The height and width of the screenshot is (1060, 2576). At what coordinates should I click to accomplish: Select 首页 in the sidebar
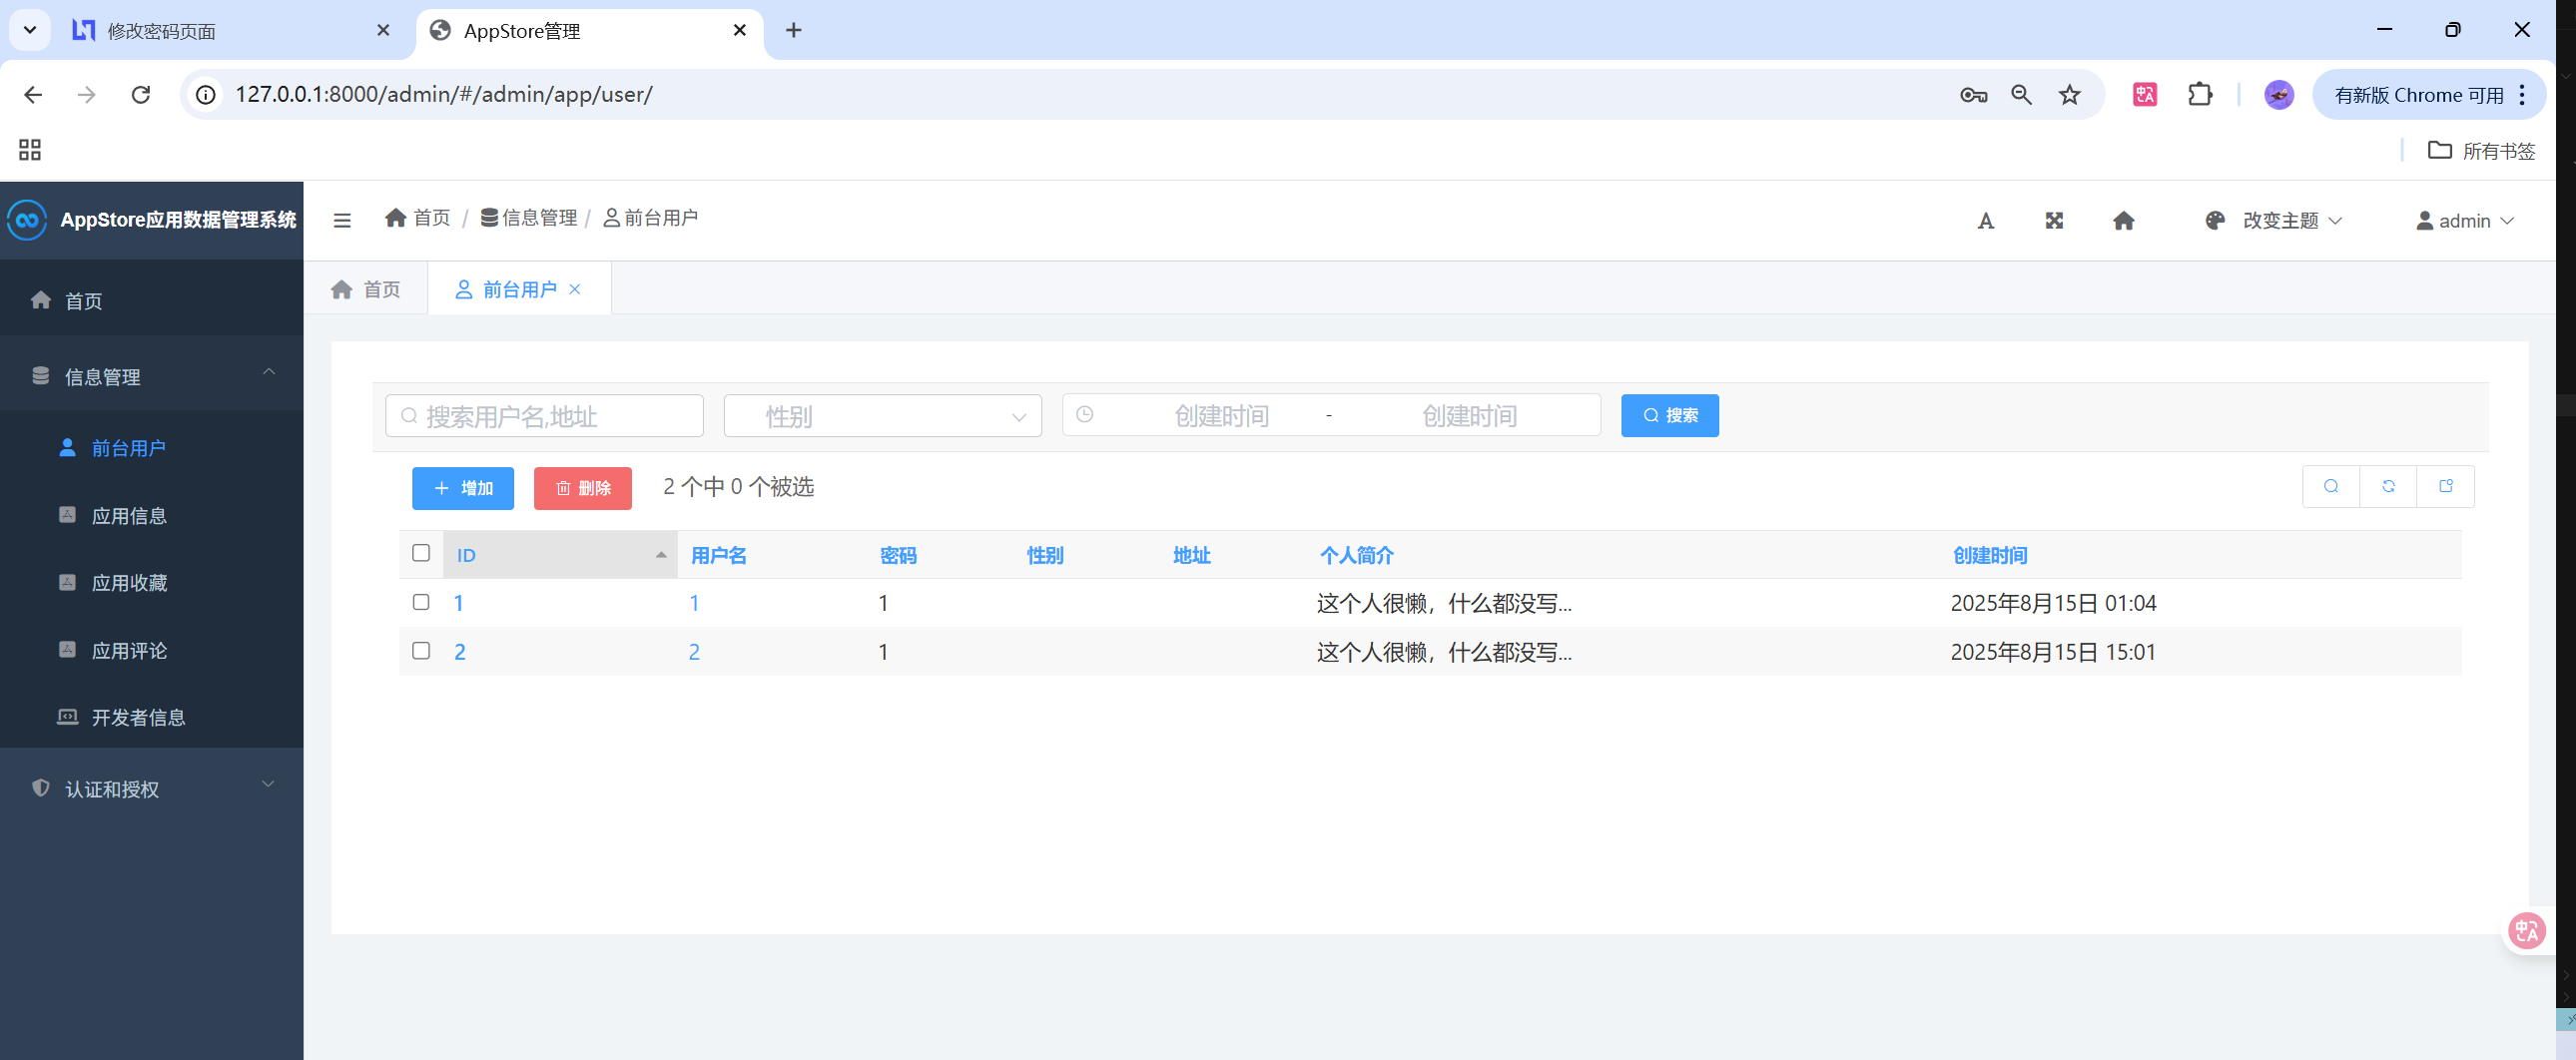point(152,300)
